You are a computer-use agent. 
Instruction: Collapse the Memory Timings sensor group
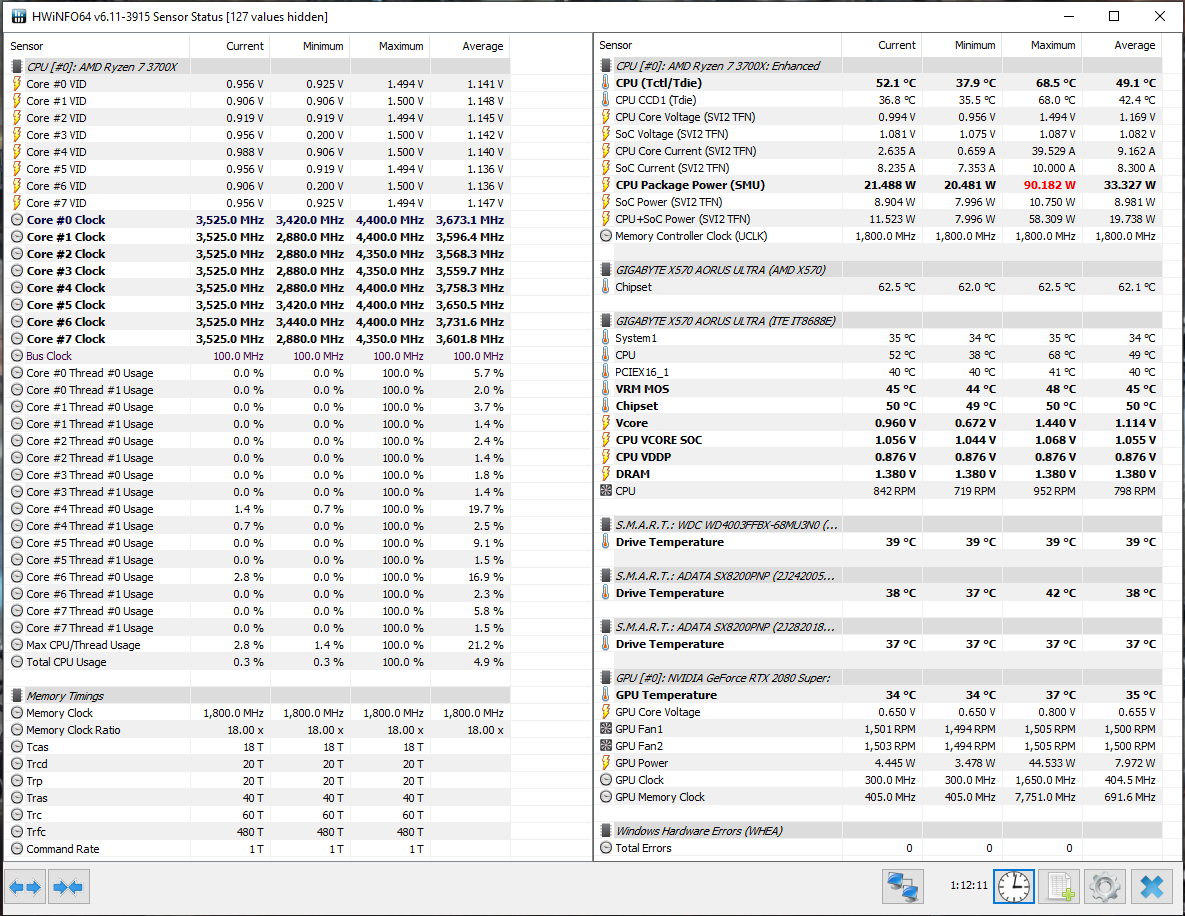pos(17,696)
